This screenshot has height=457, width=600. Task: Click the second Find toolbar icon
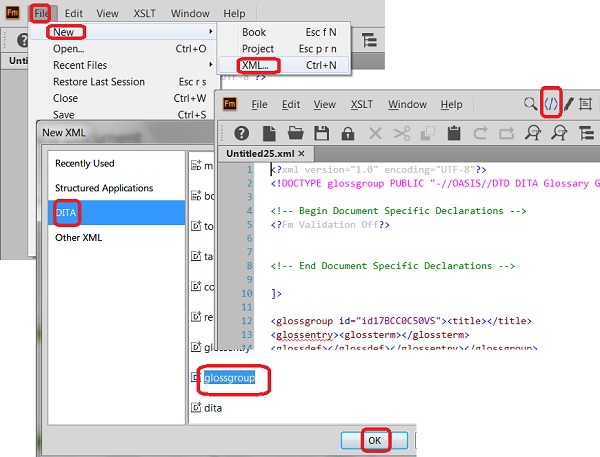559,133
